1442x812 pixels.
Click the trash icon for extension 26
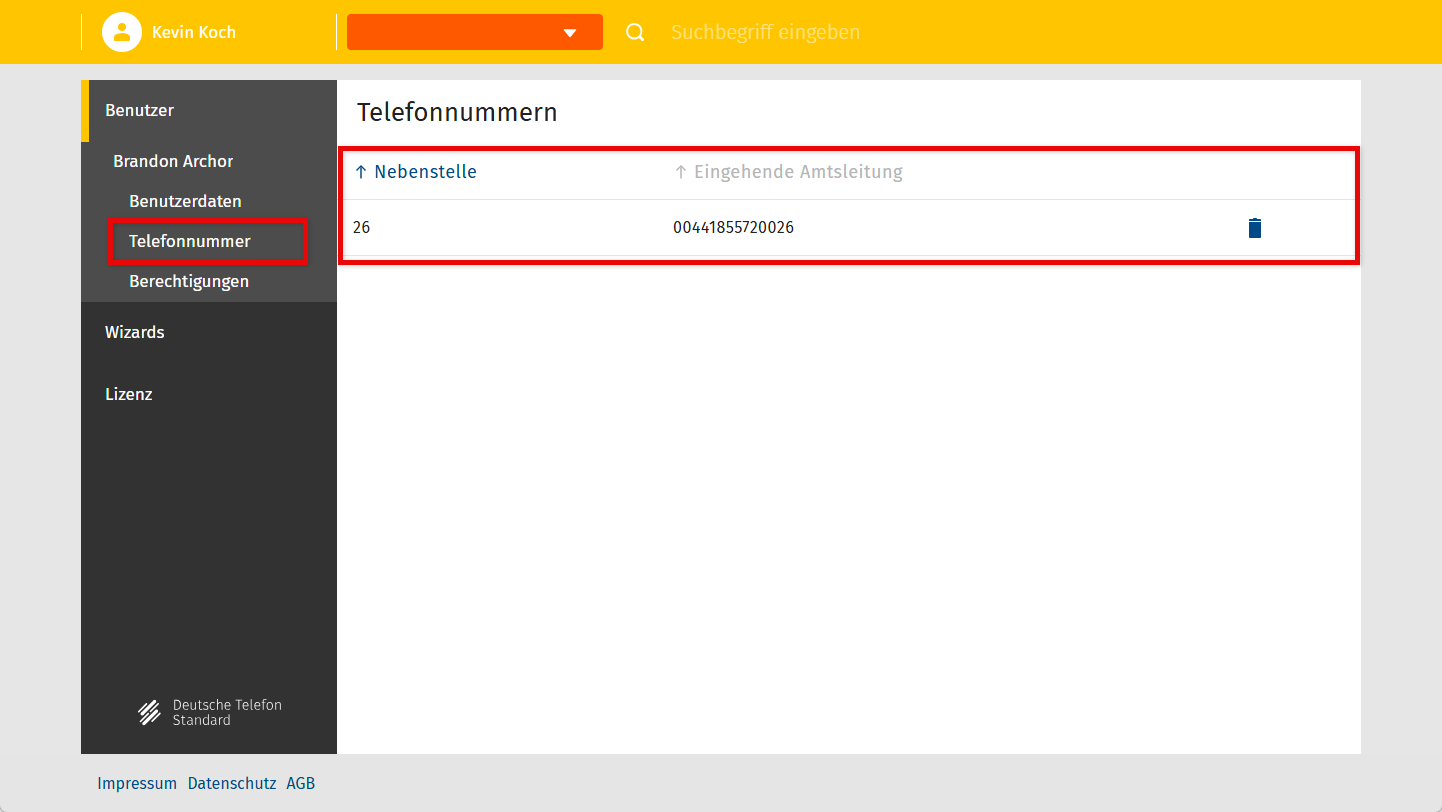pos(1254,228)
